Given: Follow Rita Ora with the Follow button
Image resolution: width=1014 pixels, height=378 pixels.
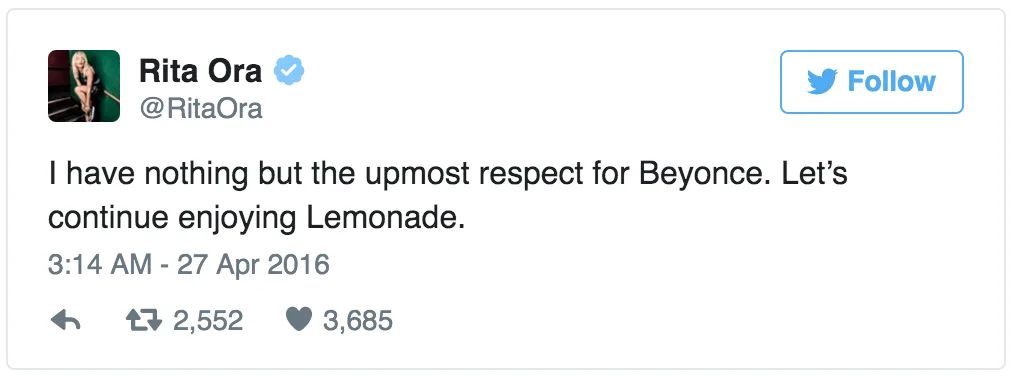Looking at the screenshot, I should coord(872,82).
